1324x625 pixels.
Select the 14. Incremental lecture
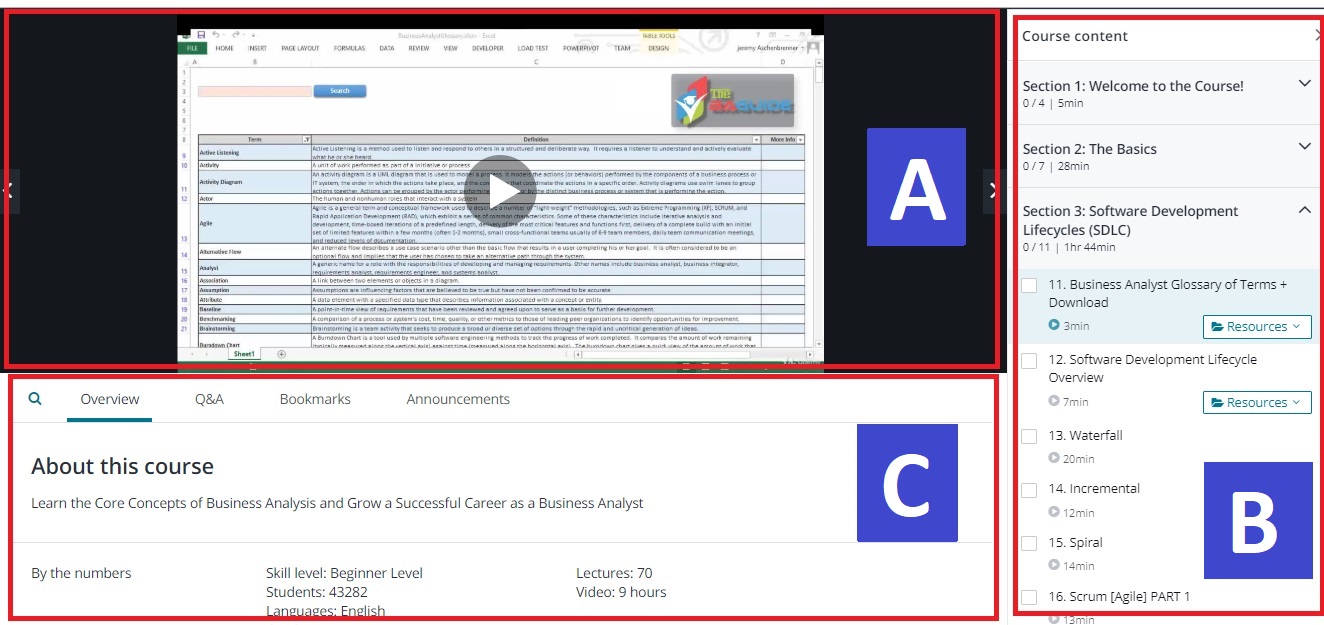tap(1094, 488)
